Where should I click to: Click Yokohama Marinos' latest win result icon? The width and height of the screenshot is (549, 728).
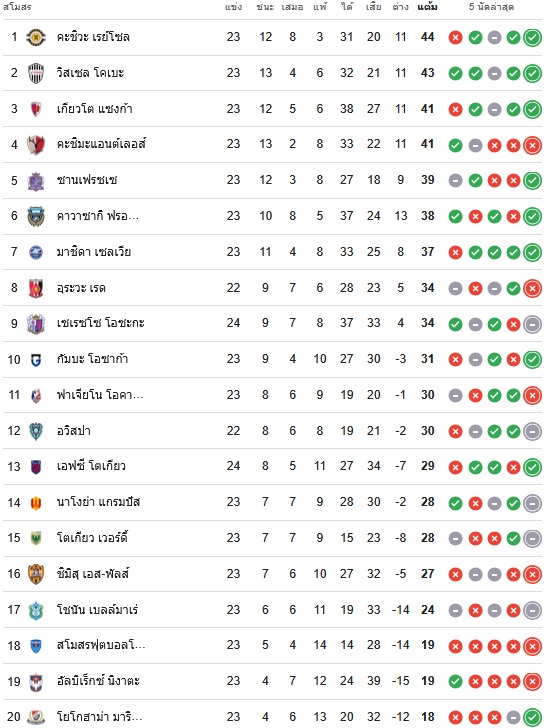[x=532, y=717]
